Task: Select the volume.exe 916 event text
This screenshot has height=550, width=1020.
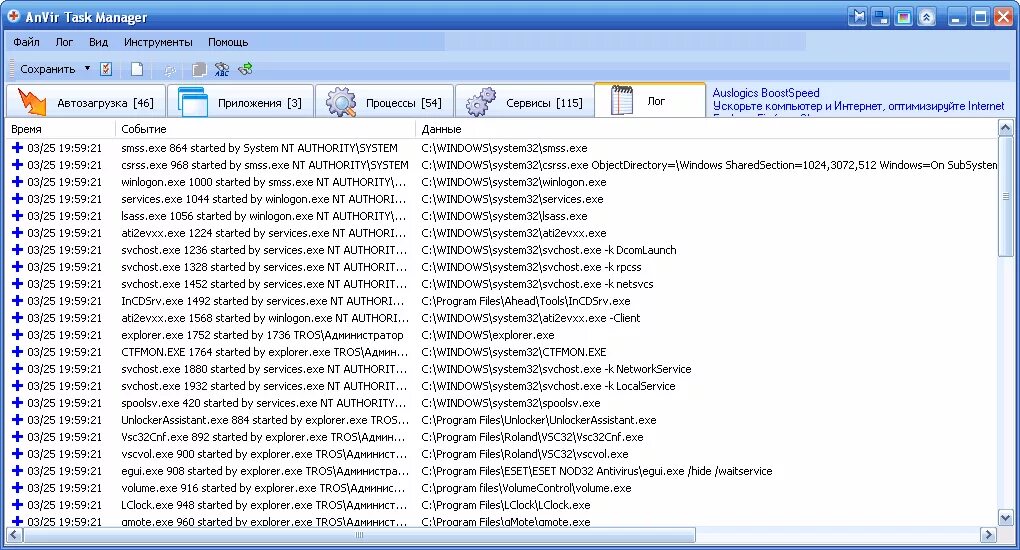Action: pyautogui.click(x=264, y=488)
